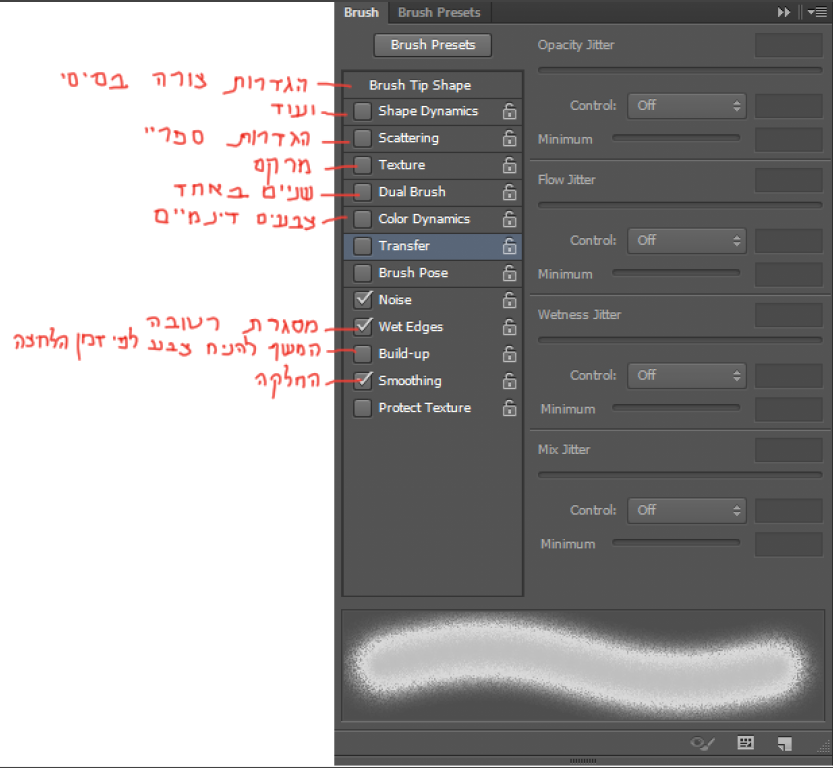
Task: Click the Flow Jitter Minimum slider
Action: click(676, 273)
